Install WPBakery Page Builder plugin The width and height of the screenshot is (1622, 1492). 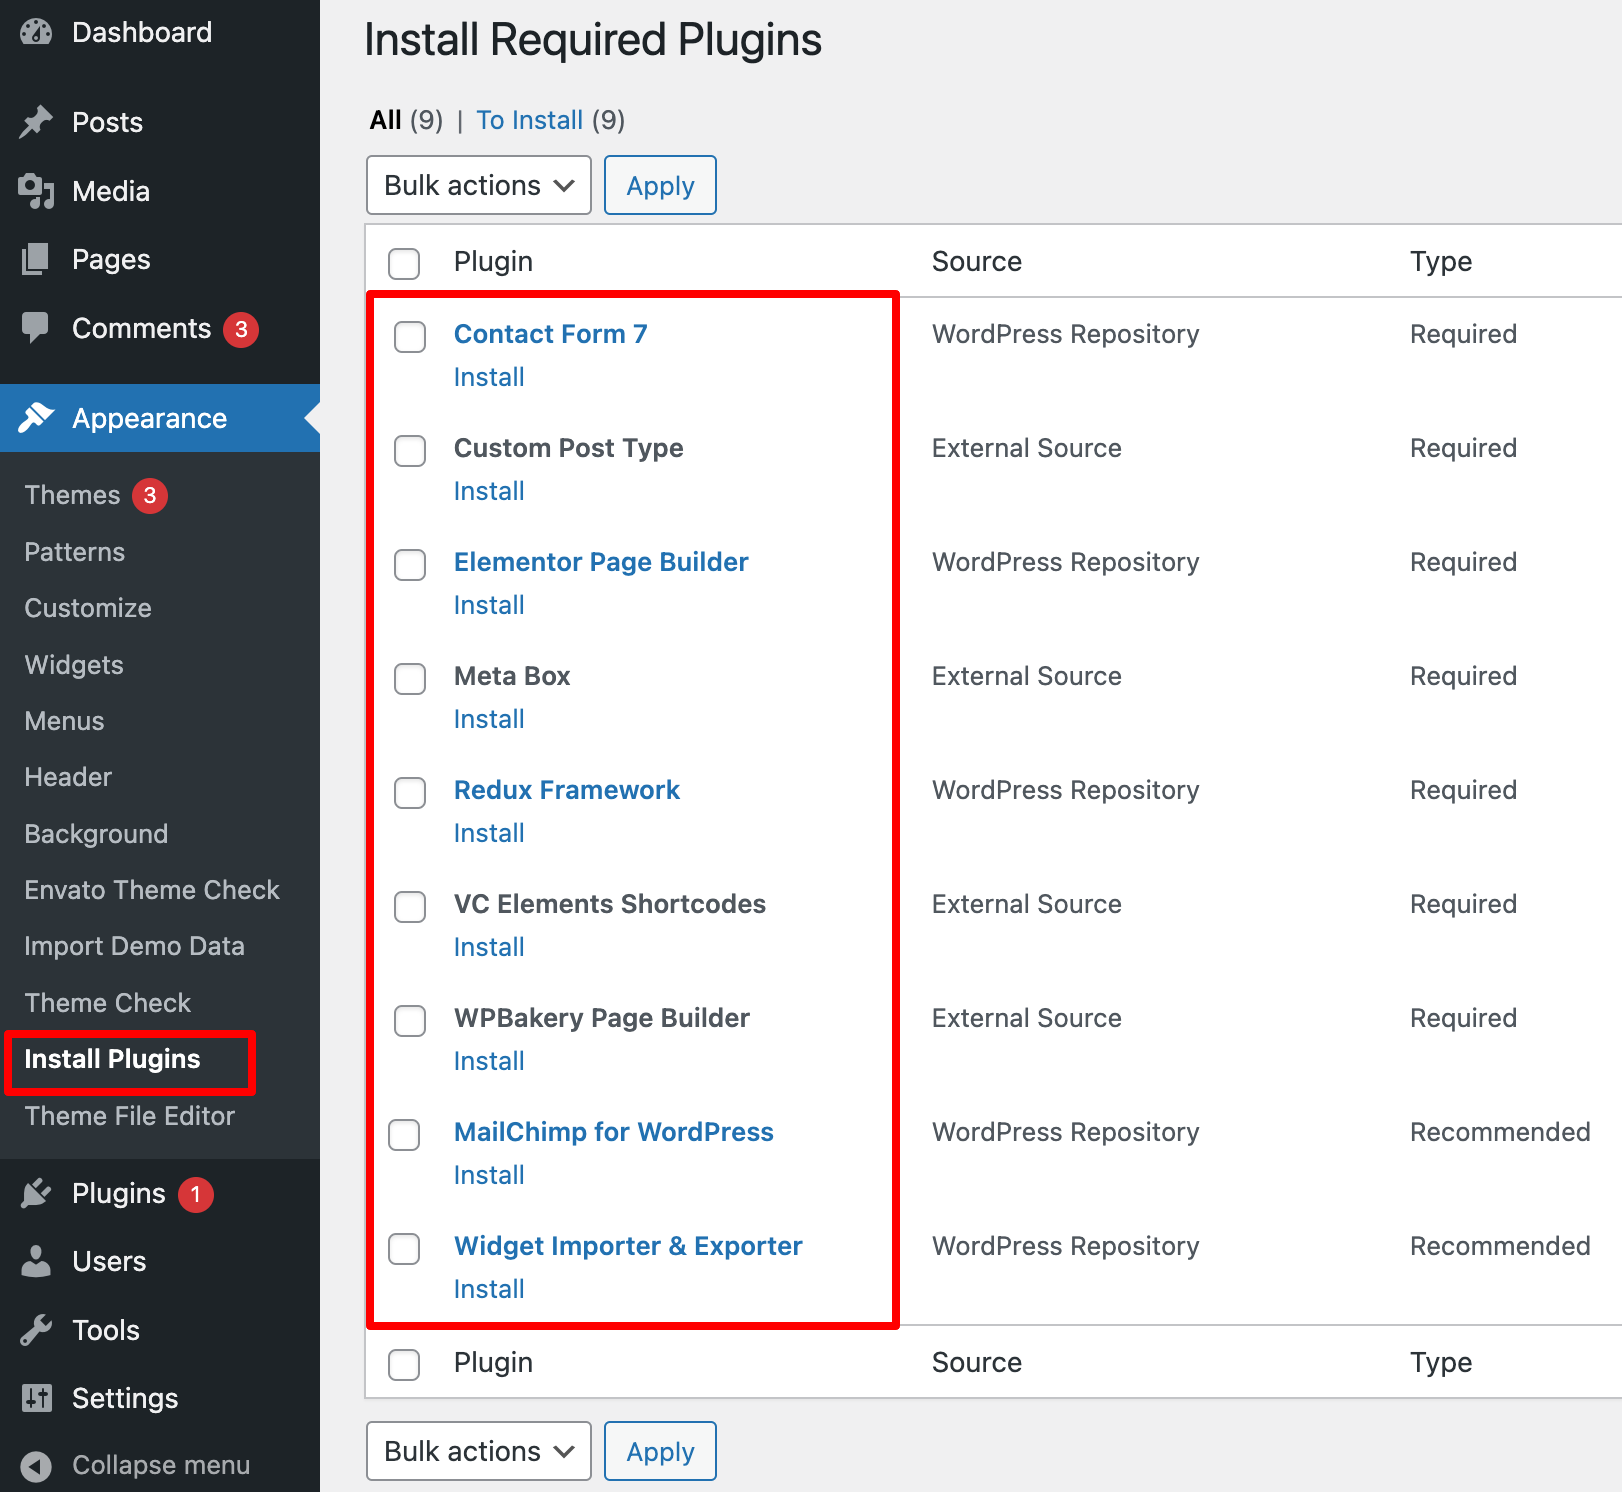[489, 1061]
